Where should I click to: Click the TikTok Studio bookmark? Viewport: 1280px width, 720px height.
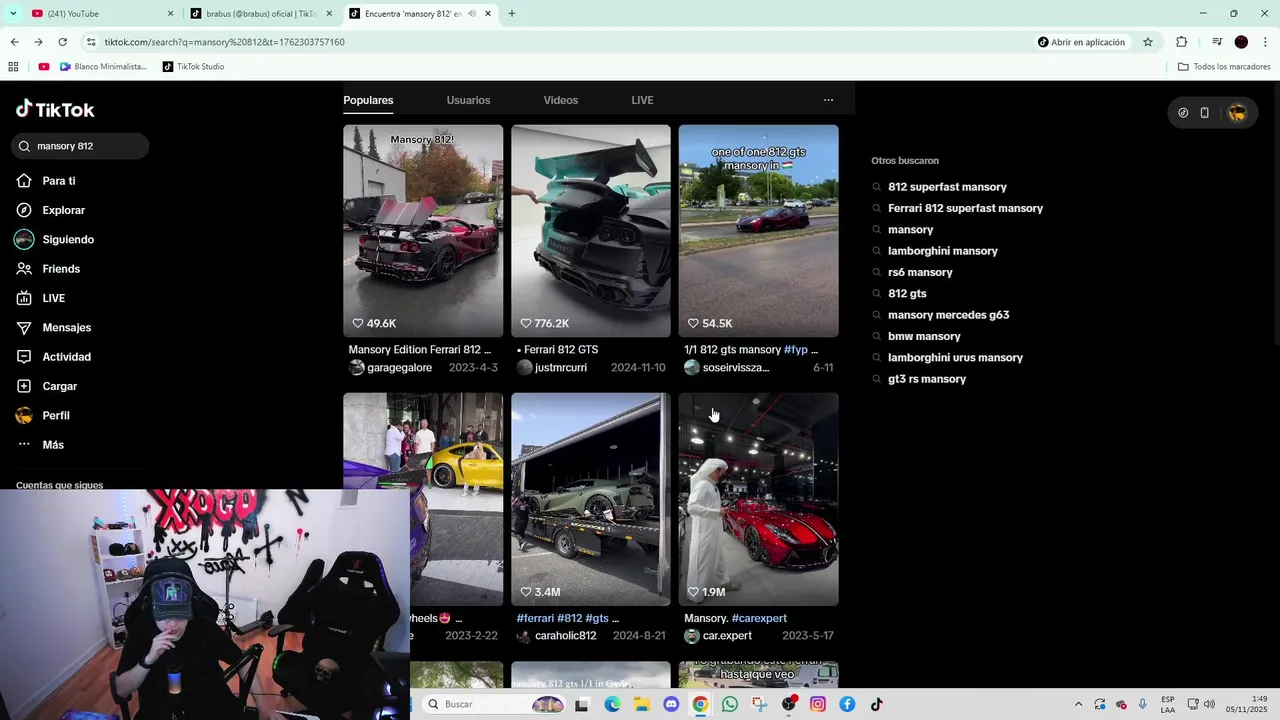(x=193, y=67)
